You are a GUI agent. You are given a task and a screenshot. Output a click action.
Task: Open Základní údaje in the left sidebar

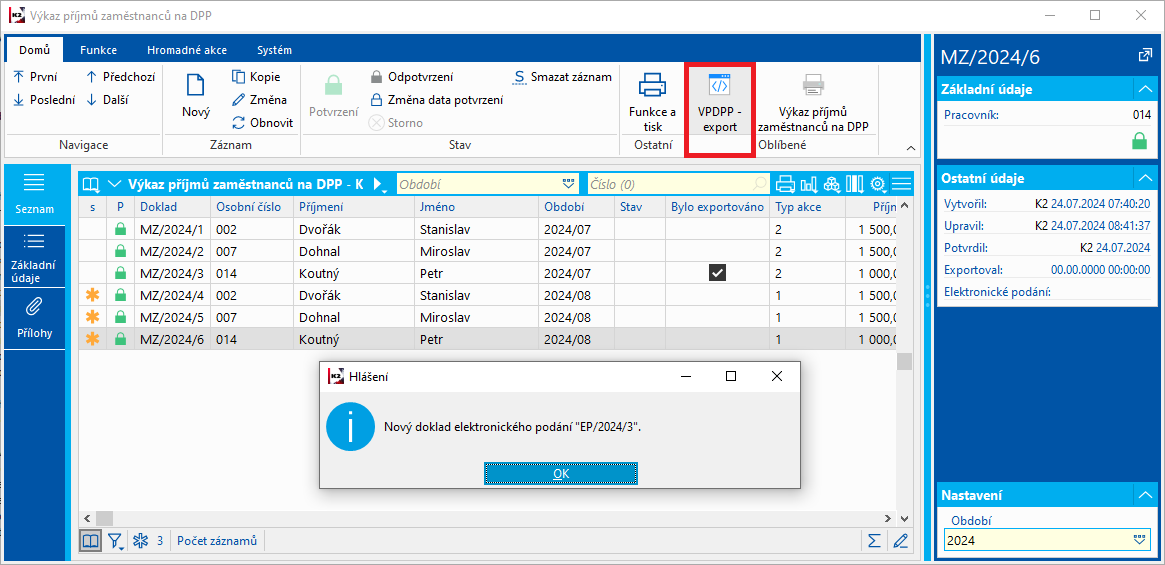[35, 258]
